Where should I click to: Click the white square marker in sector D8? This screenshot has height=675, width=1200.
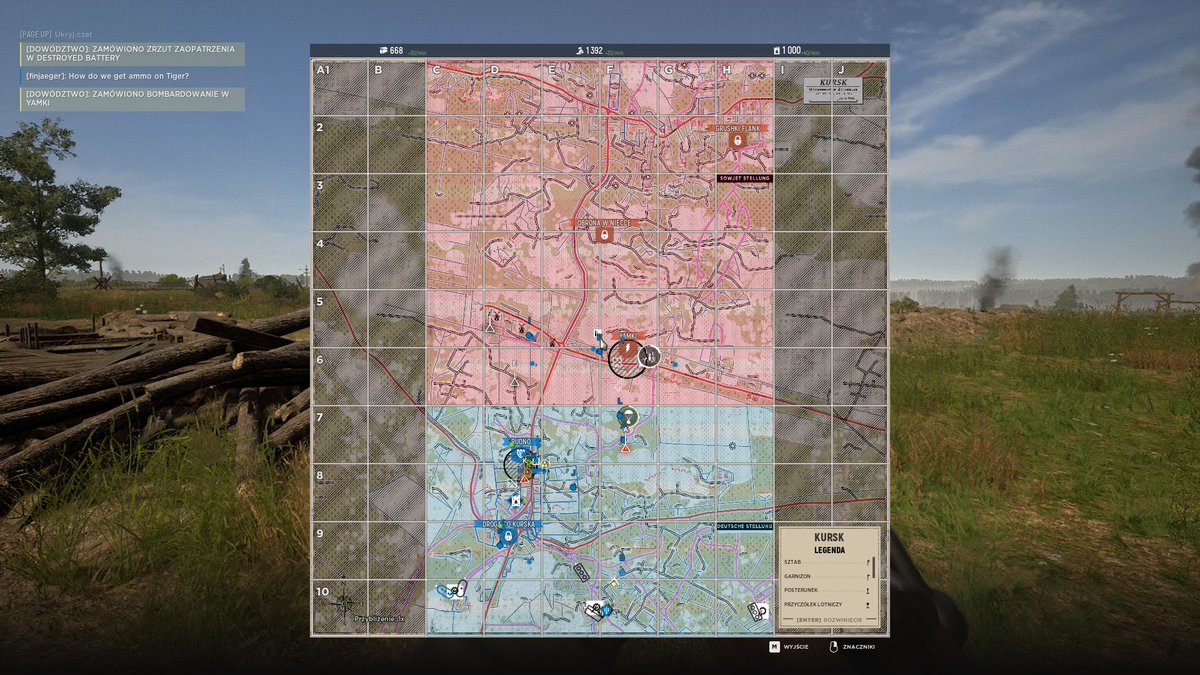tap(516, 501)
